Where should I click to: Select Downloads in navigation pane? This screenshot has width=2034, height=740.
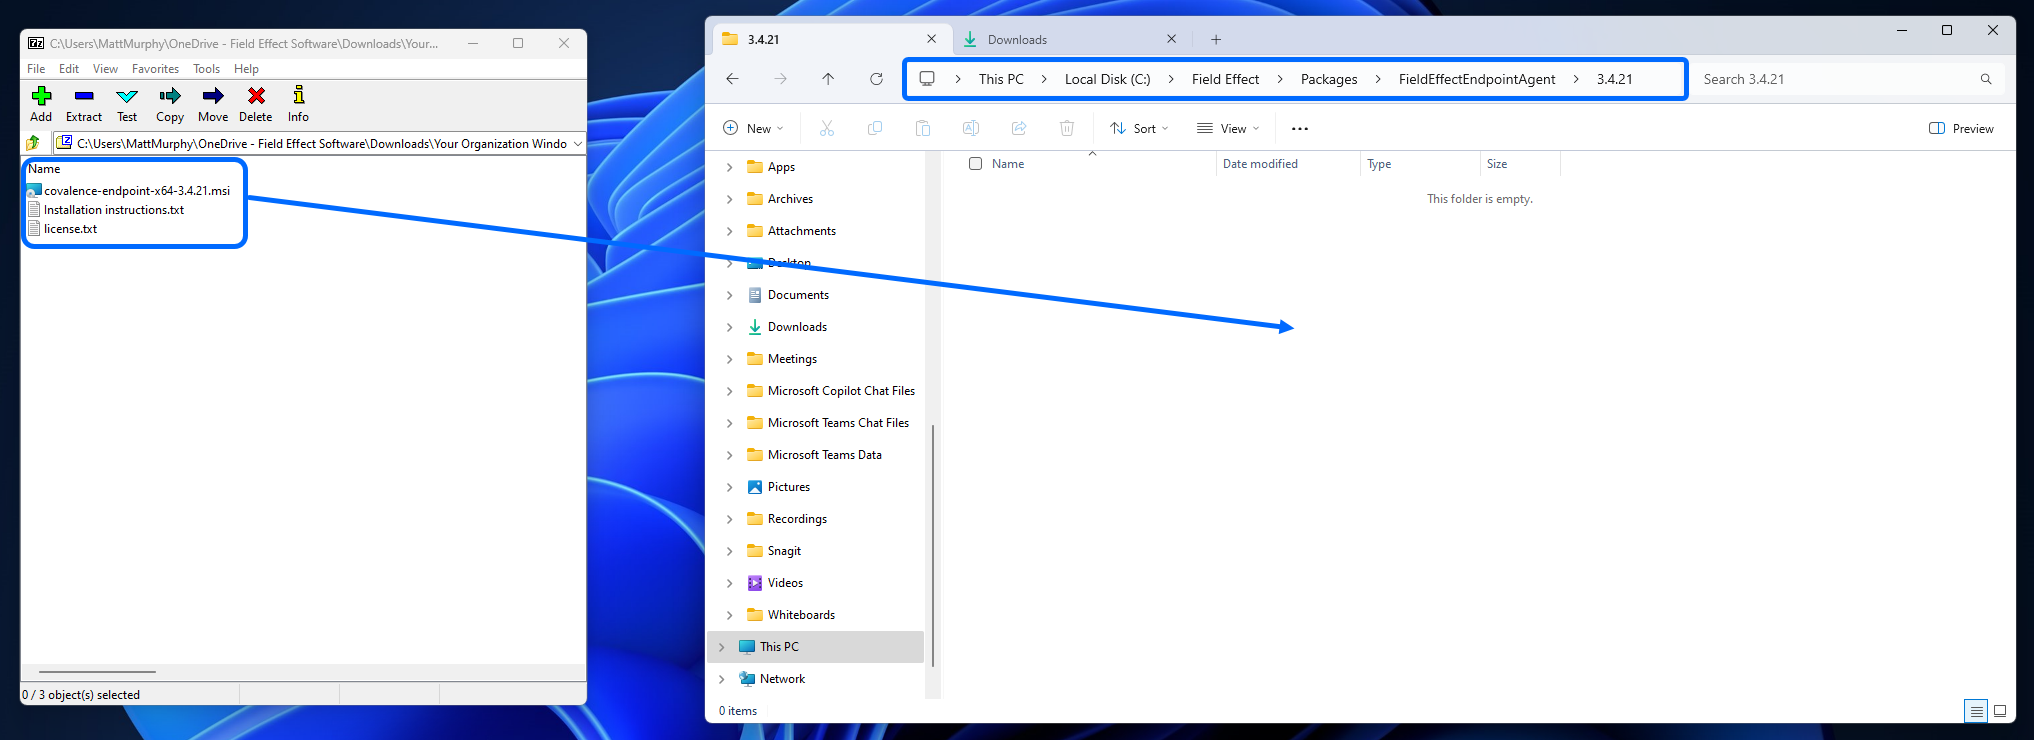tap(797, 327)
